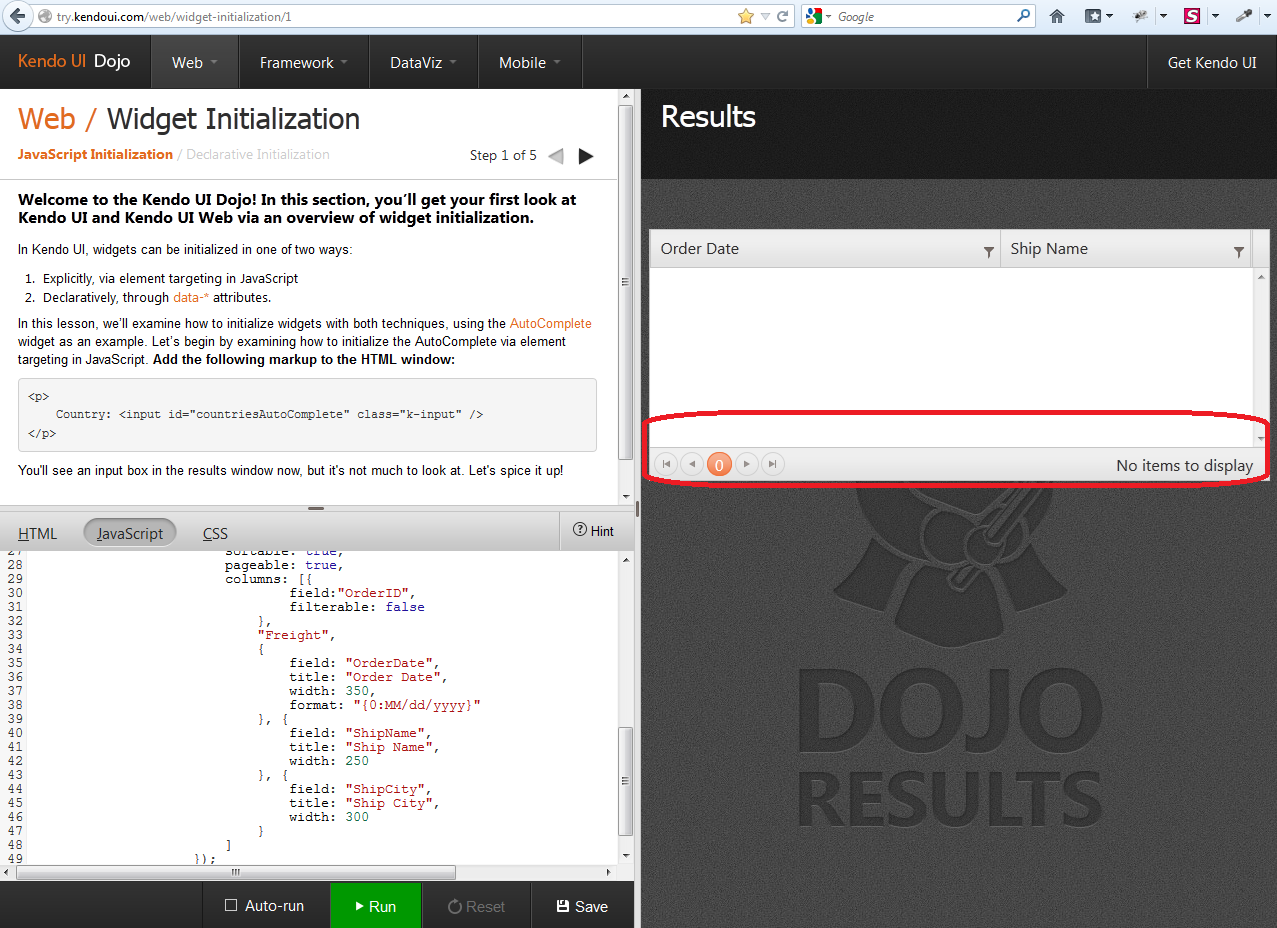Click the Hint button
Screen dimensions: 1277x928
tap(593, 531)
